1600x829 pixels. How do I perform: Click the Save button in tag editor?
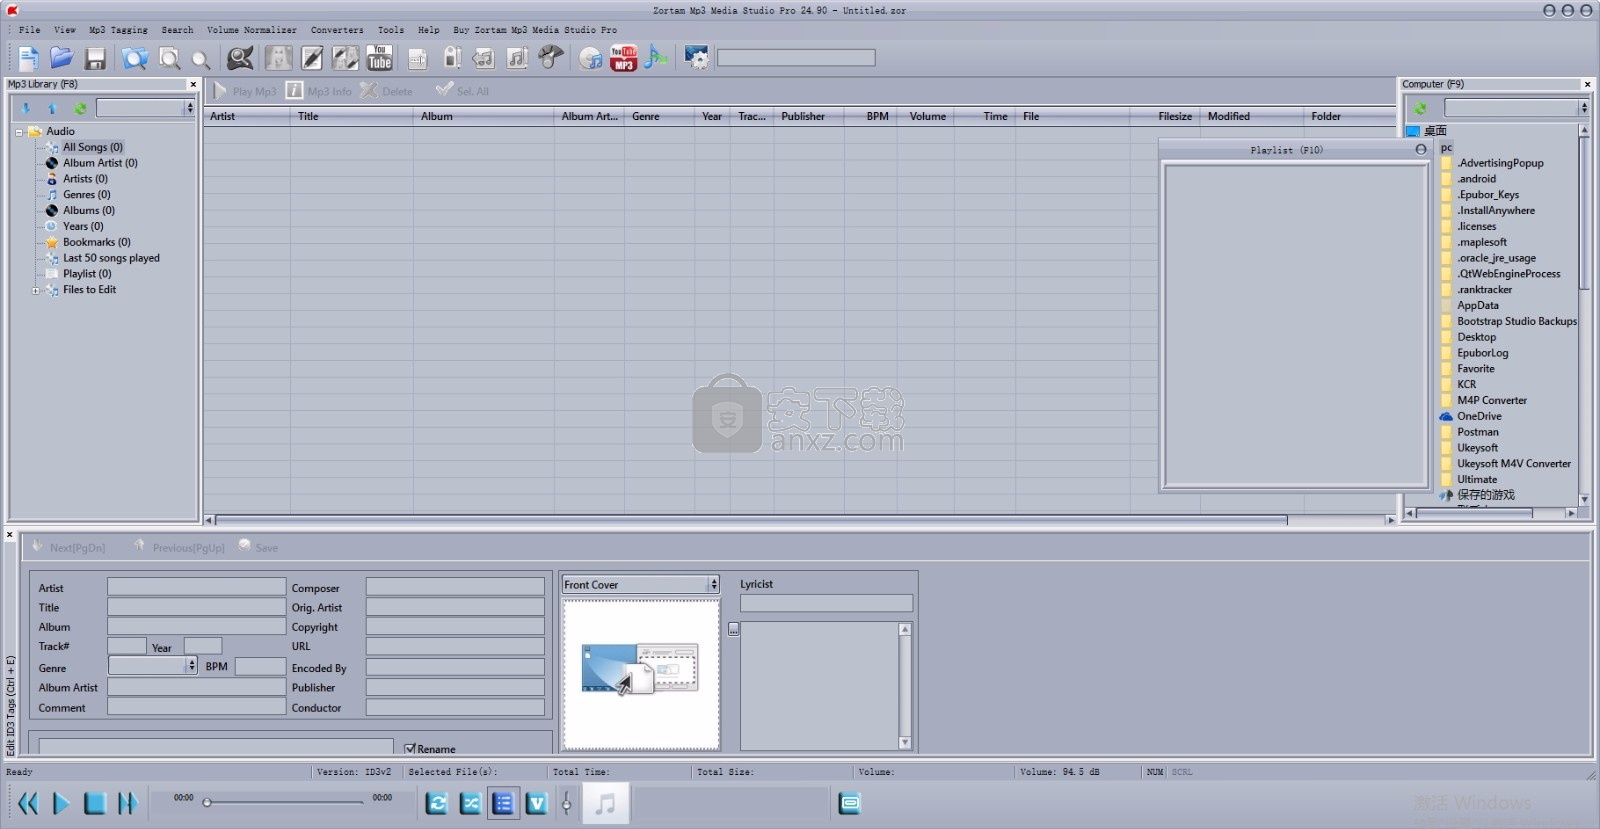258,547
